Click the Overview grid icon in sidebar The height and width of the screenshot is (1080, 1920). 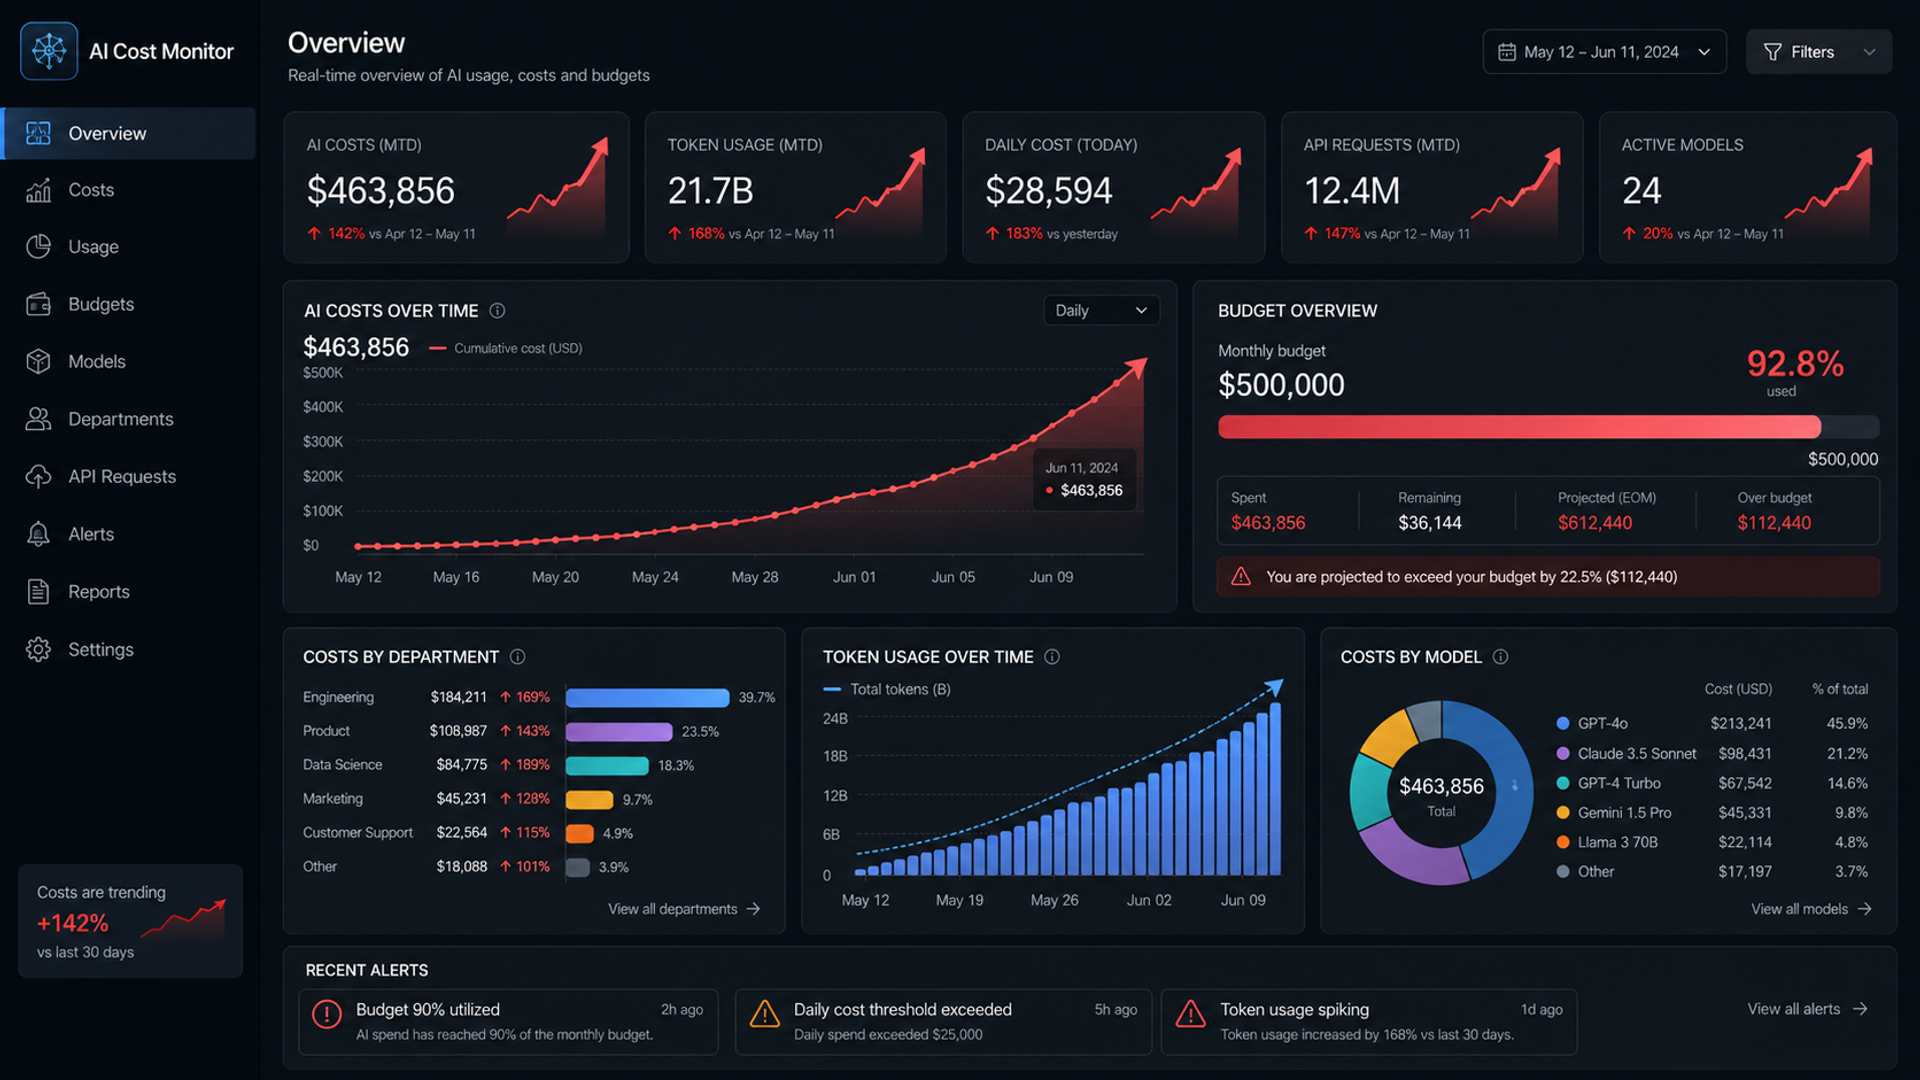pos(38,133)
